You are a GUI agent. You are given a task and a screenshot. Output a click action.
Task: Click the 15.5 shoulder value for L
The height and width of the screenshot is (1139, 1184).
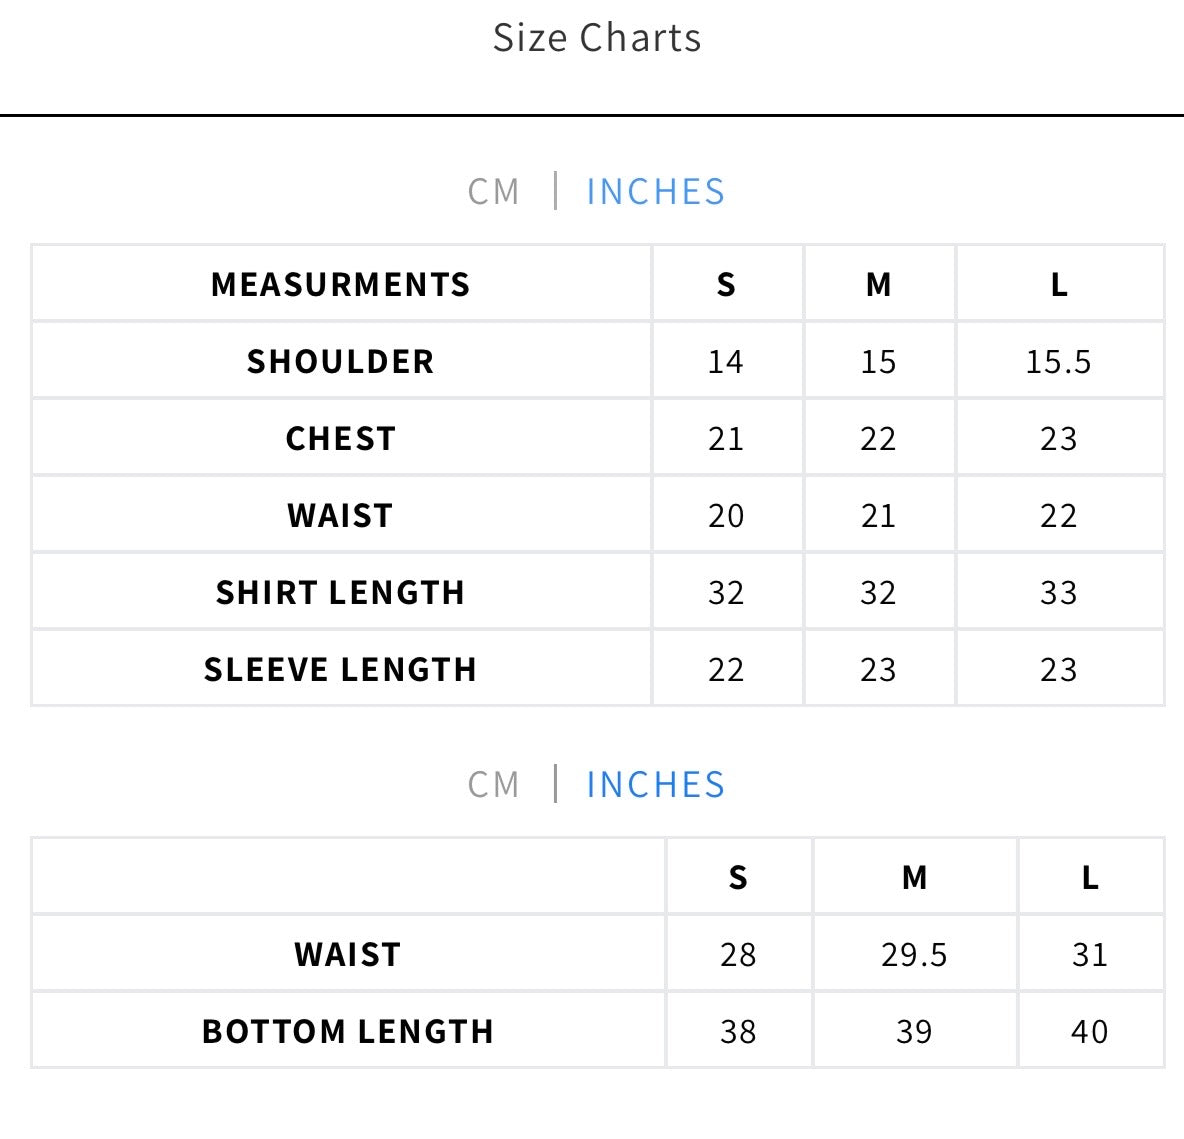[1059, 362]
